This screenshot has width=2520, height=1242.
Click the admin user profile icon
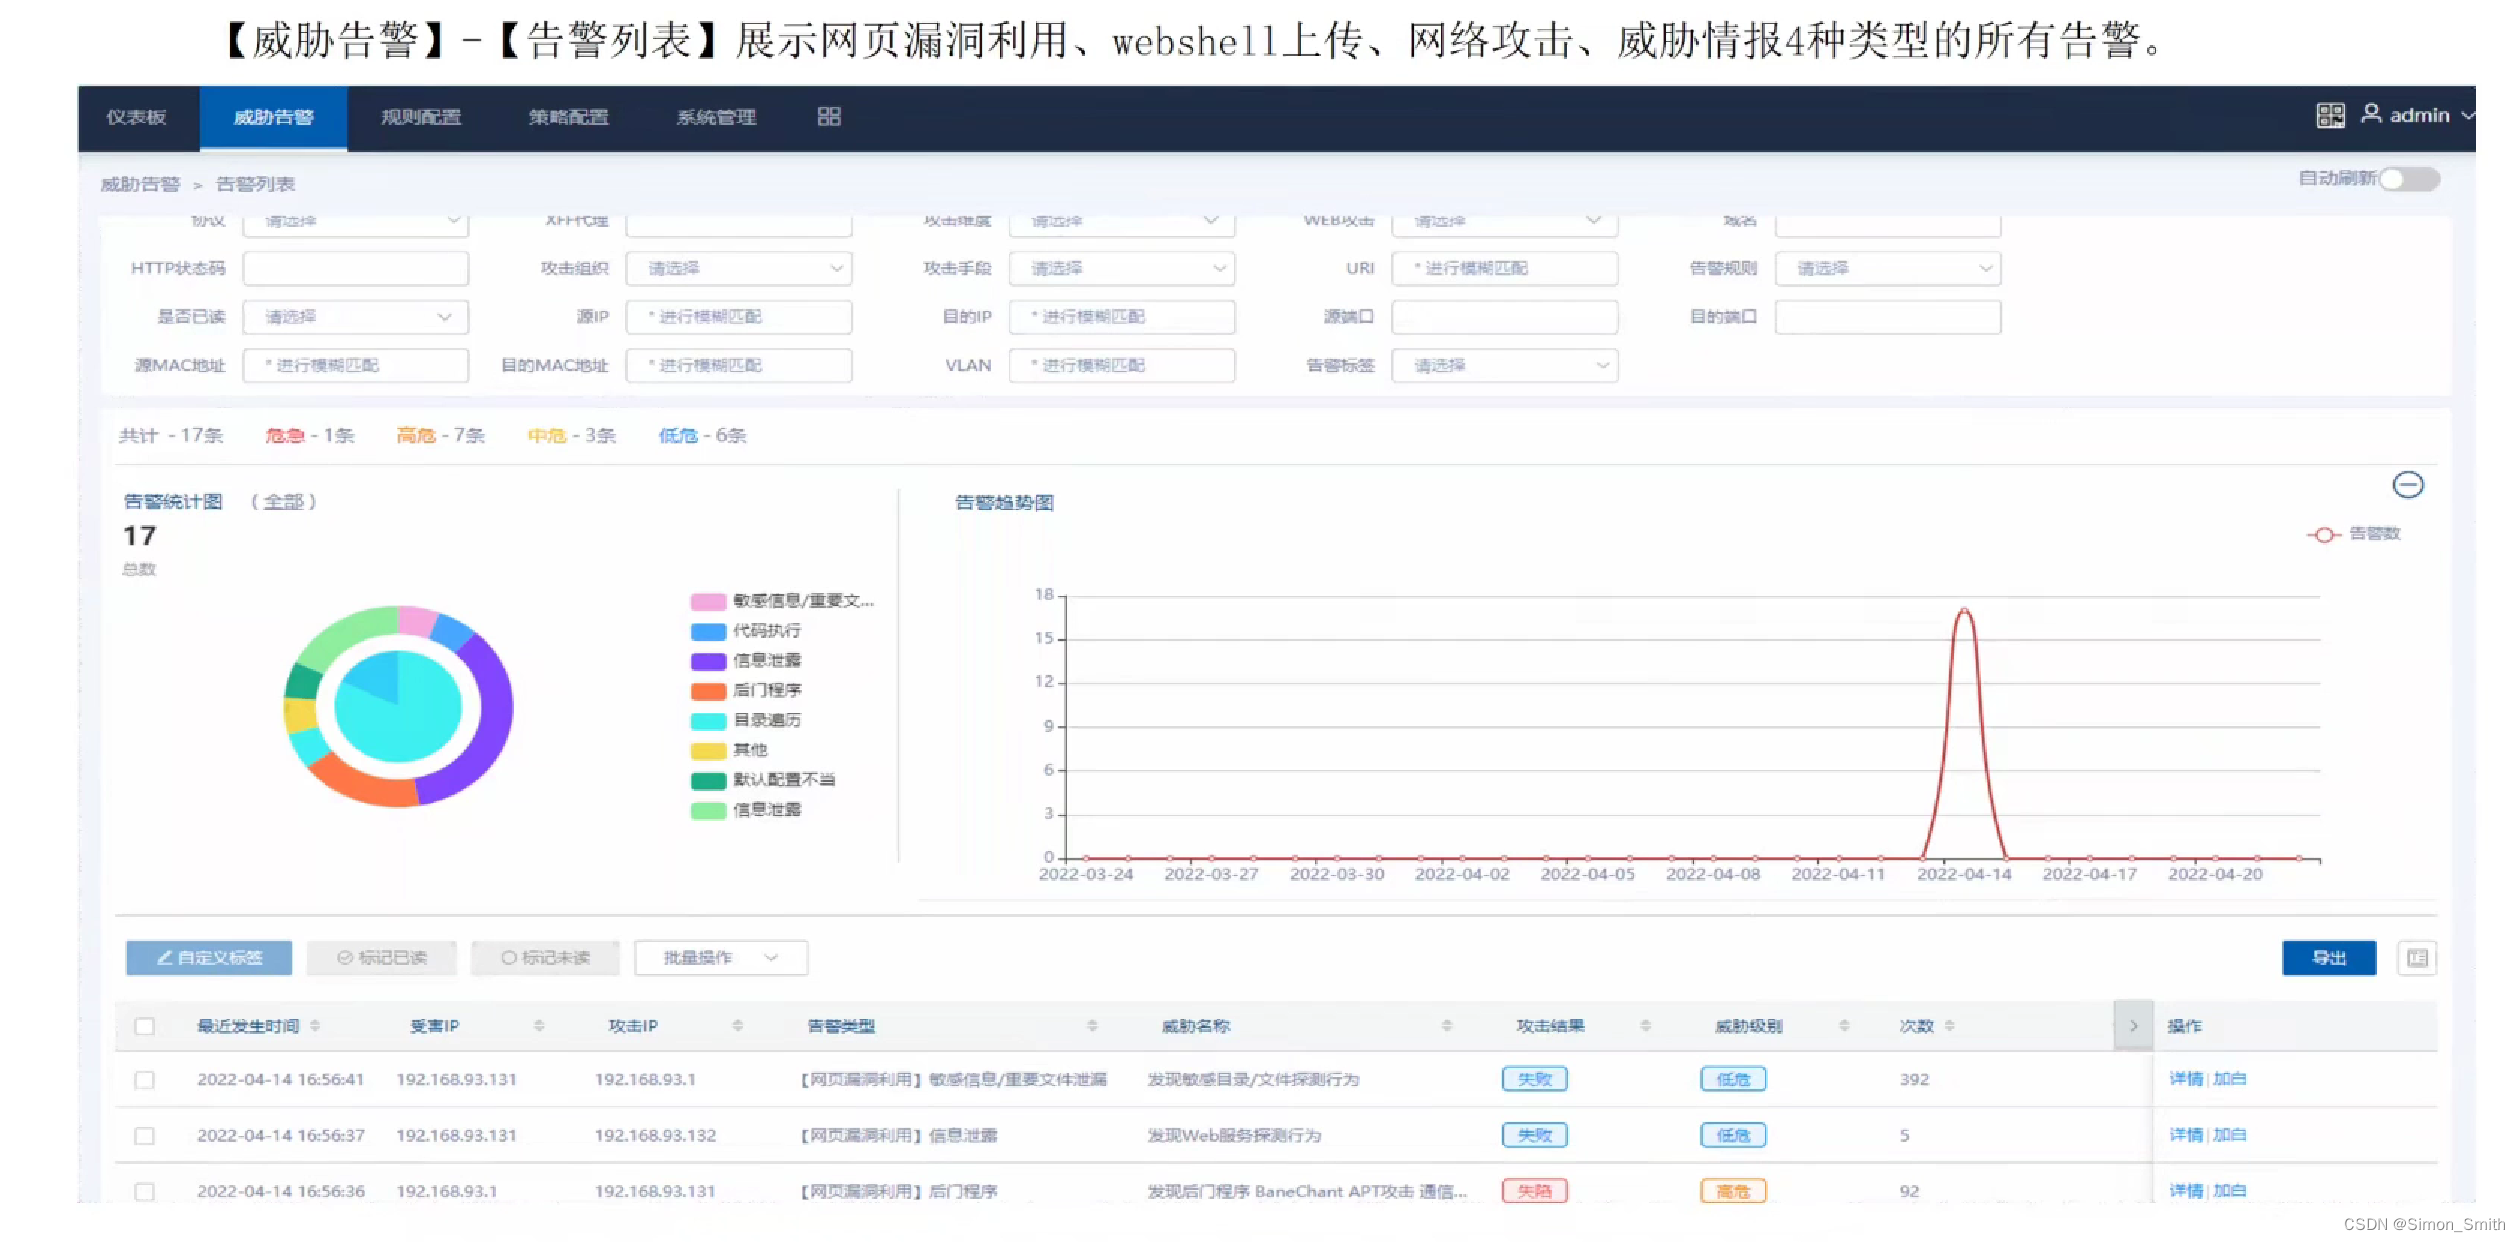2370,114
